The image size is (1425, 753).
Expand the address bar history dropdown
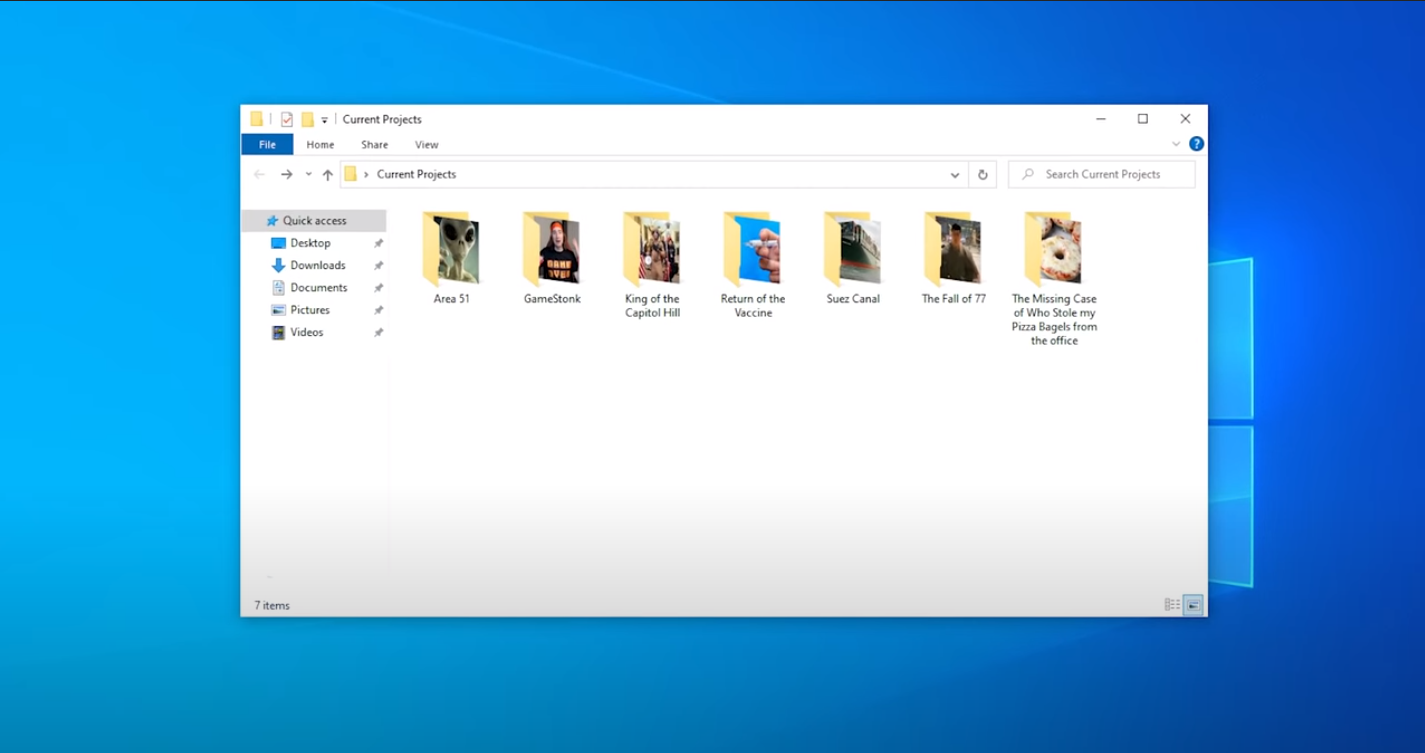coord(955,174)
